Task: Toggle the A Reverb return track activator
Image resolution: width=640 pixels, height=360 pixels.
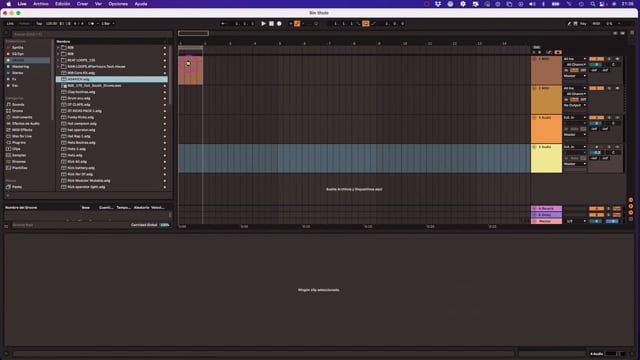Action: pyautogui.click(x=596, y=209)
